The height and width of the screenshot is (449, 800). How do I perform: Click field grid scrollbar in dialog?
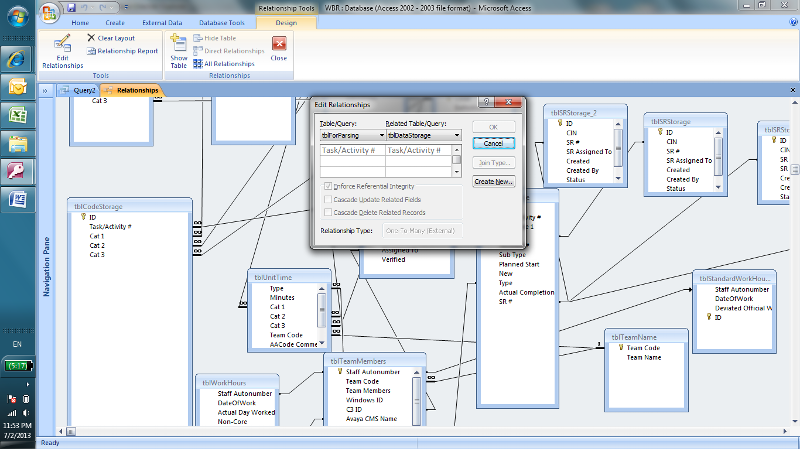tap(457, 161)
